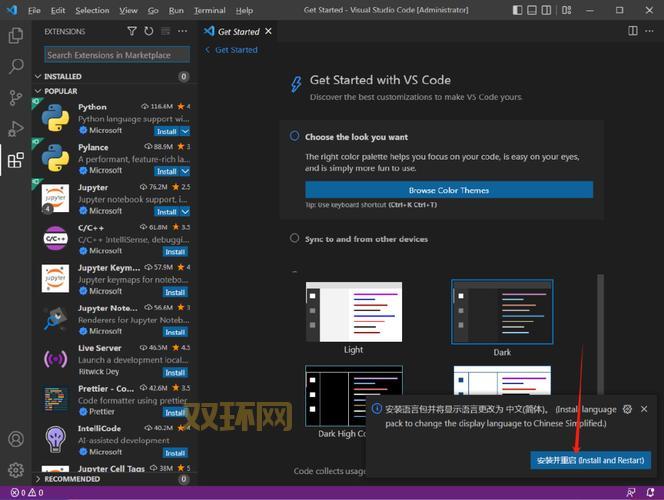Viewport: 664px width, 500px height.
Task: Open the Search view icon
Action: [x=16, y=67]
